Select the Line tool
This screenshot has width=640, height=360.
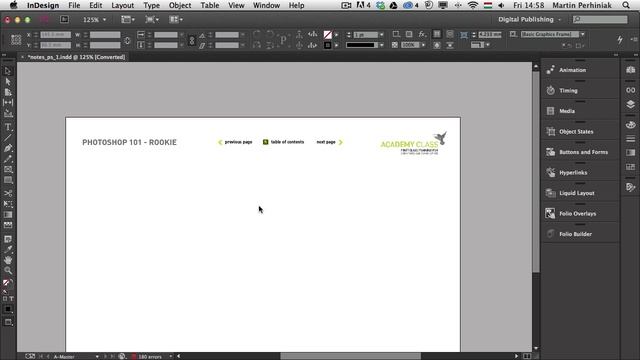[8, 138]
